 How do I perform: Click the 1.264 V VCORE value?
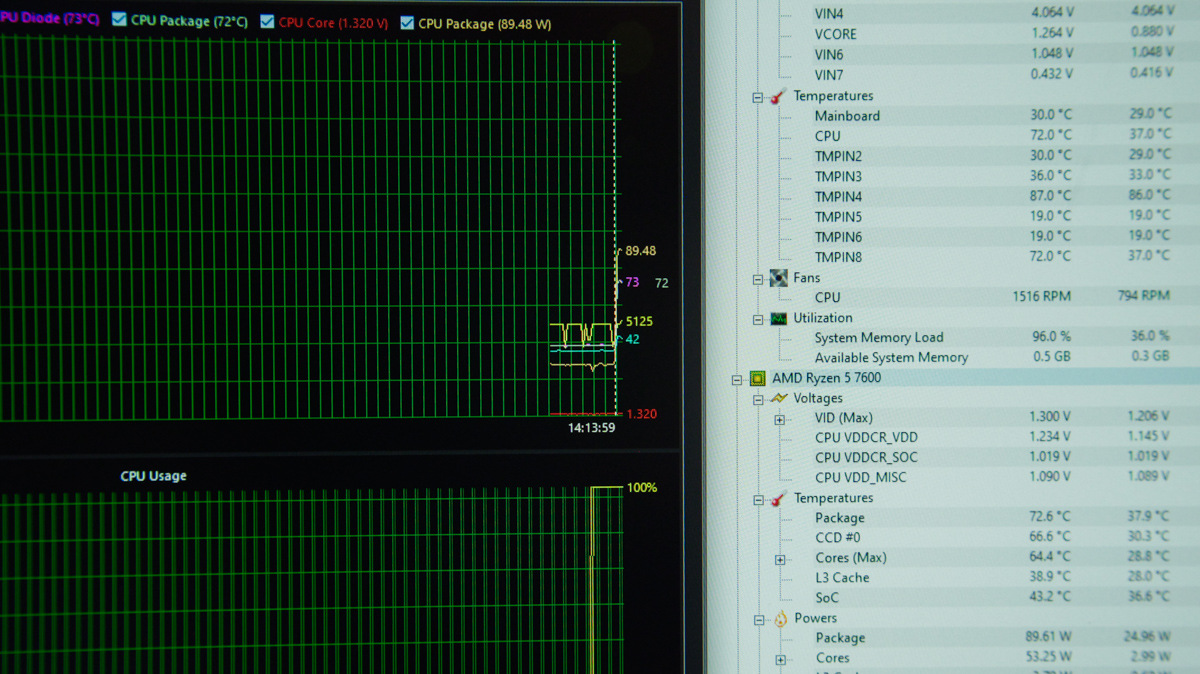click(x=1051, y=33)
